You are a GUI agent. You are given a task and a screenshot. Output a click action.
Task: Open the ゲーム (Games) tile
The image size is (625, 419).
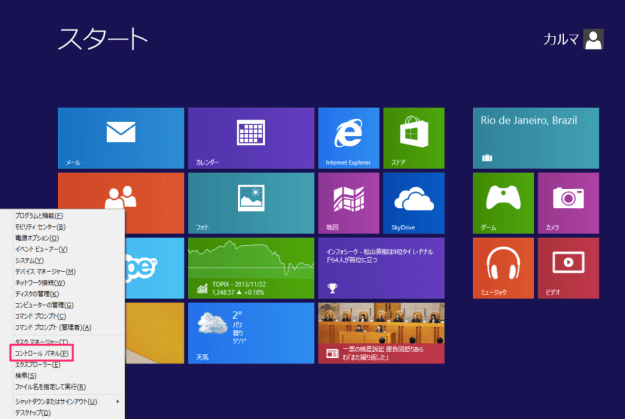[503, 203]
